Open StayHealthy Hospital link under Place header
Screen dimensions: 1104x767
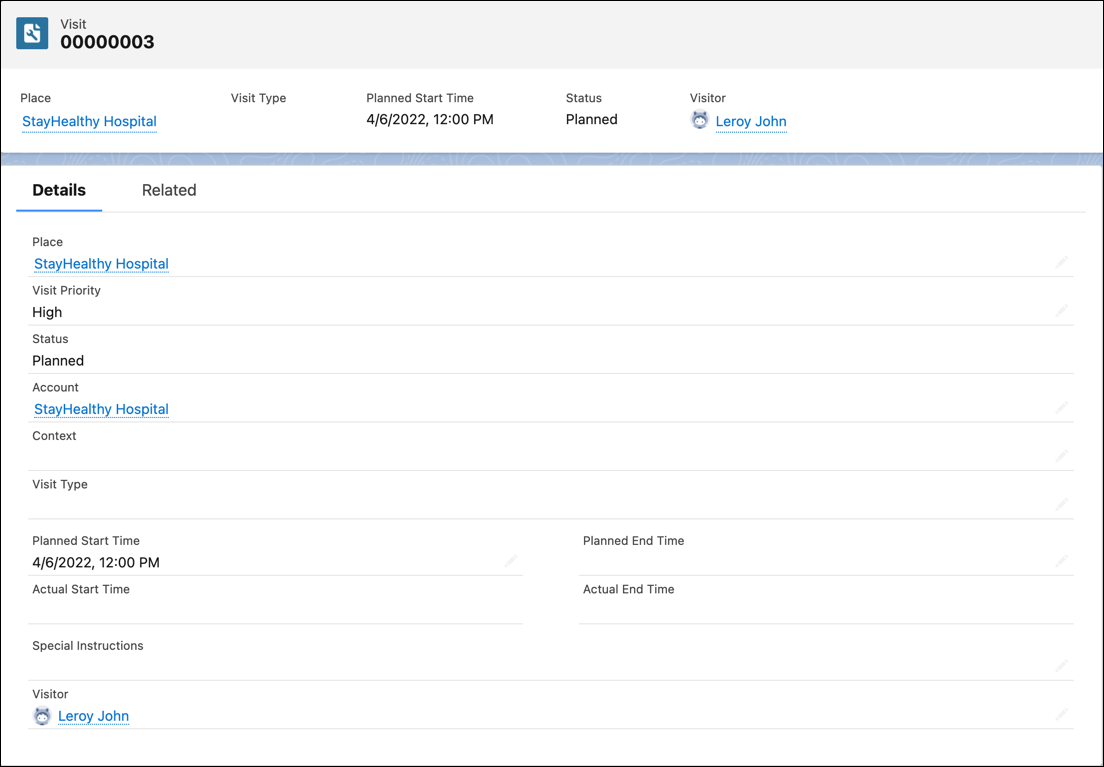point(89,121)
